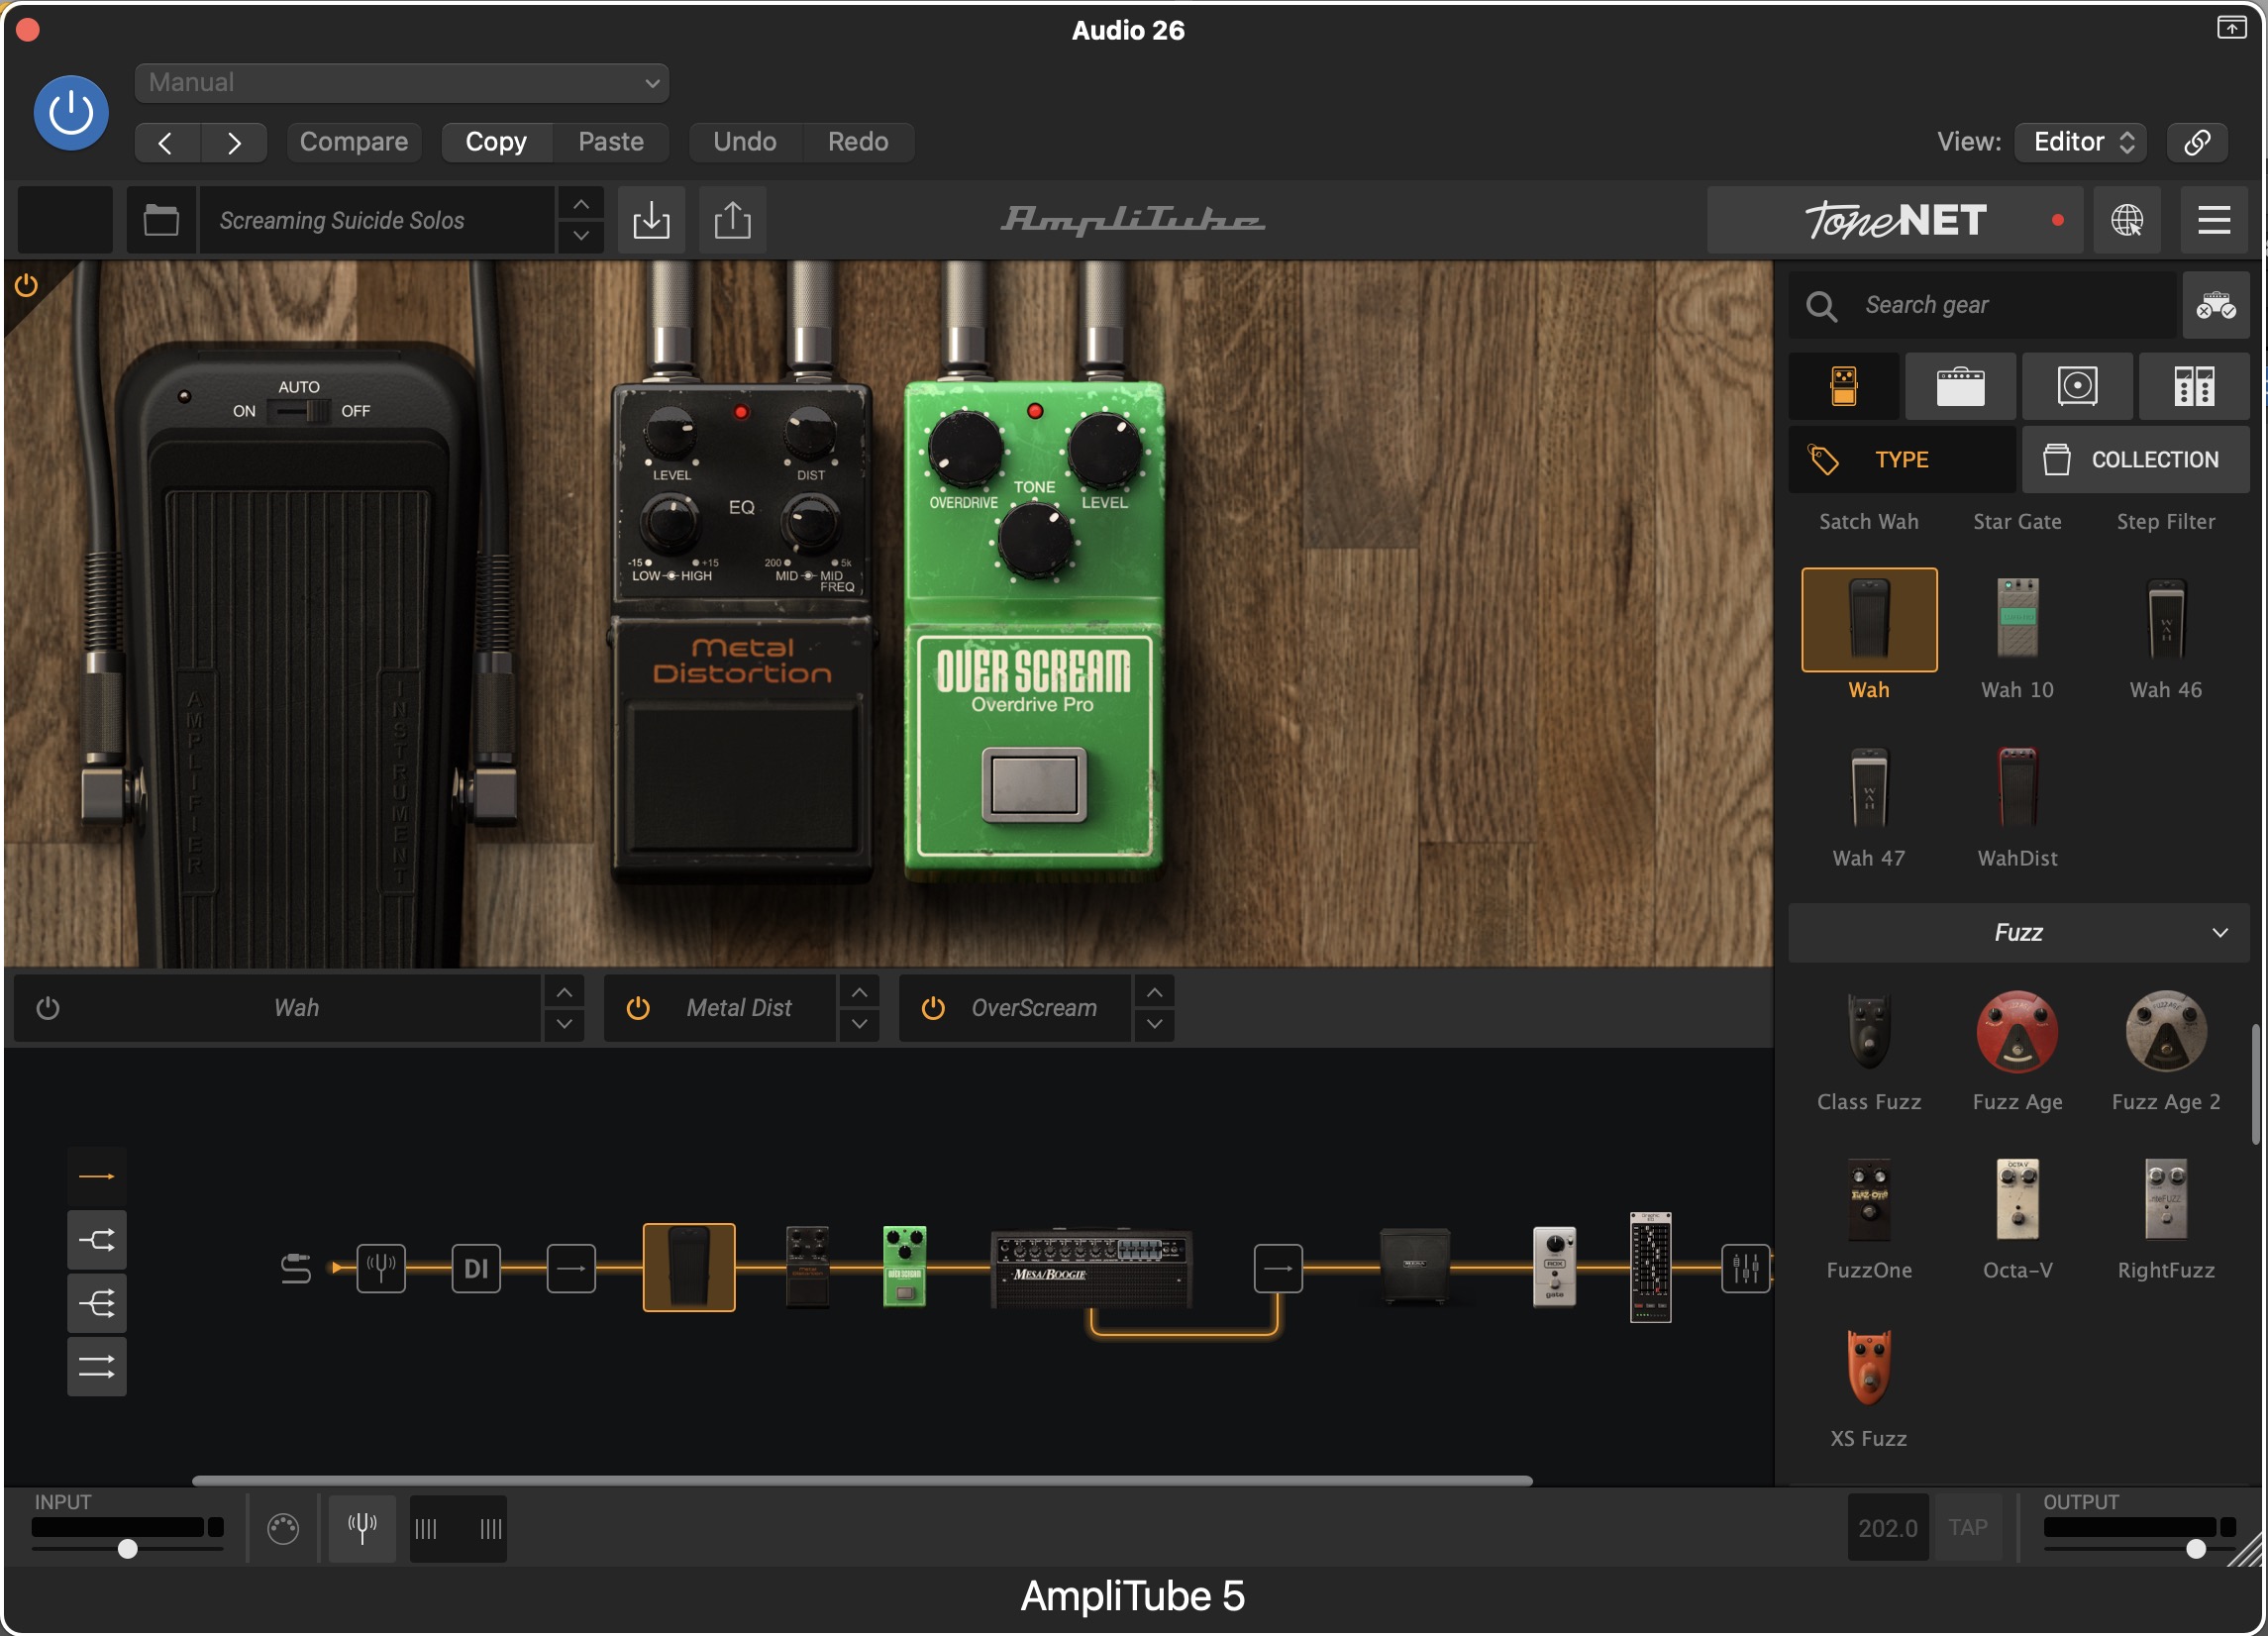This screenshot has width=2268, height=1636.
Task: Toggle the tuner icon in bottom bar
Action: 362,1528
